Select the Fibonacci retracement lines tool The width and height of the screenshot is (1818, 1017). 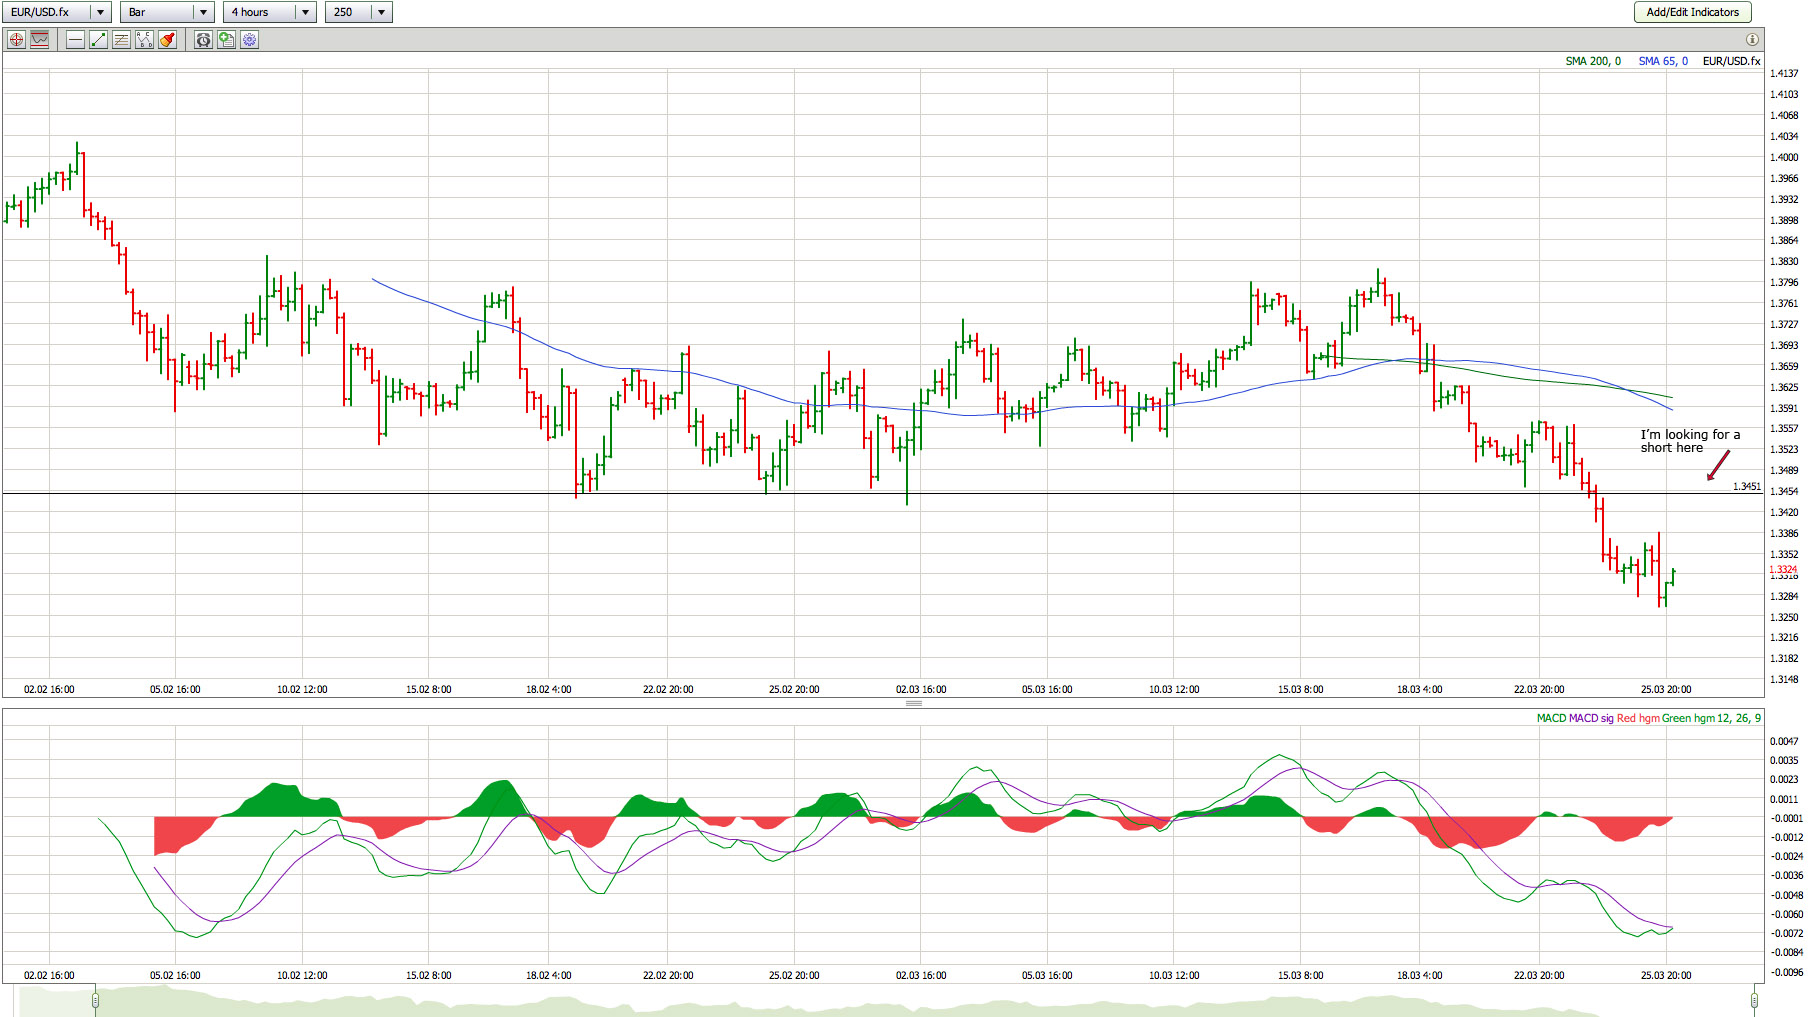[x=121, y=40]
